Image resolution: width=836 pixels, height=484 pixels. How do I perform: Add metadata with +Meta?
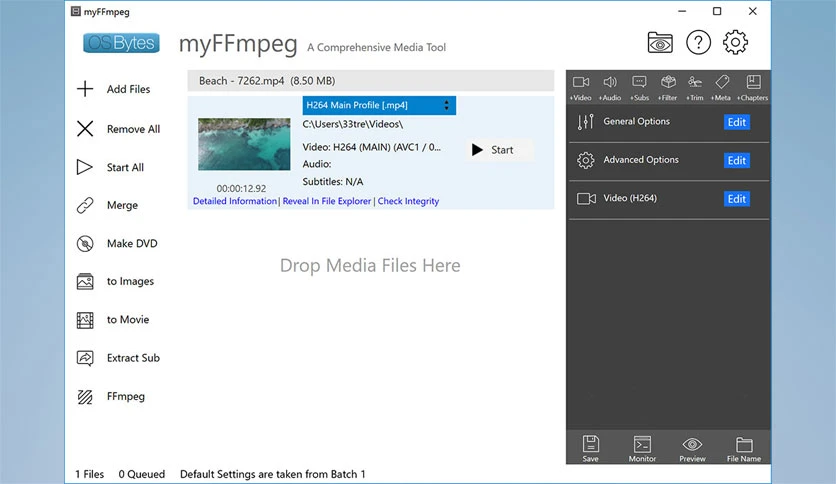(x=721, y=87)
